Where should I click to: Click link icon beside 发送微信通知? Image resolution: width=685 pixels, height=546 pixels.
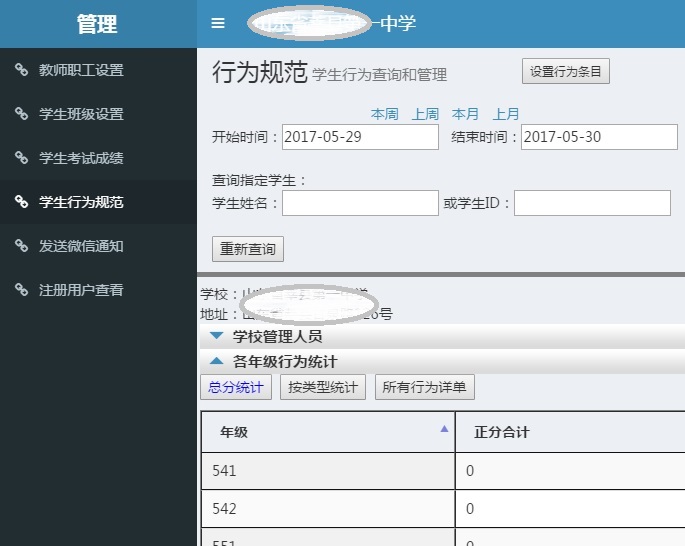tap(21, 246)
